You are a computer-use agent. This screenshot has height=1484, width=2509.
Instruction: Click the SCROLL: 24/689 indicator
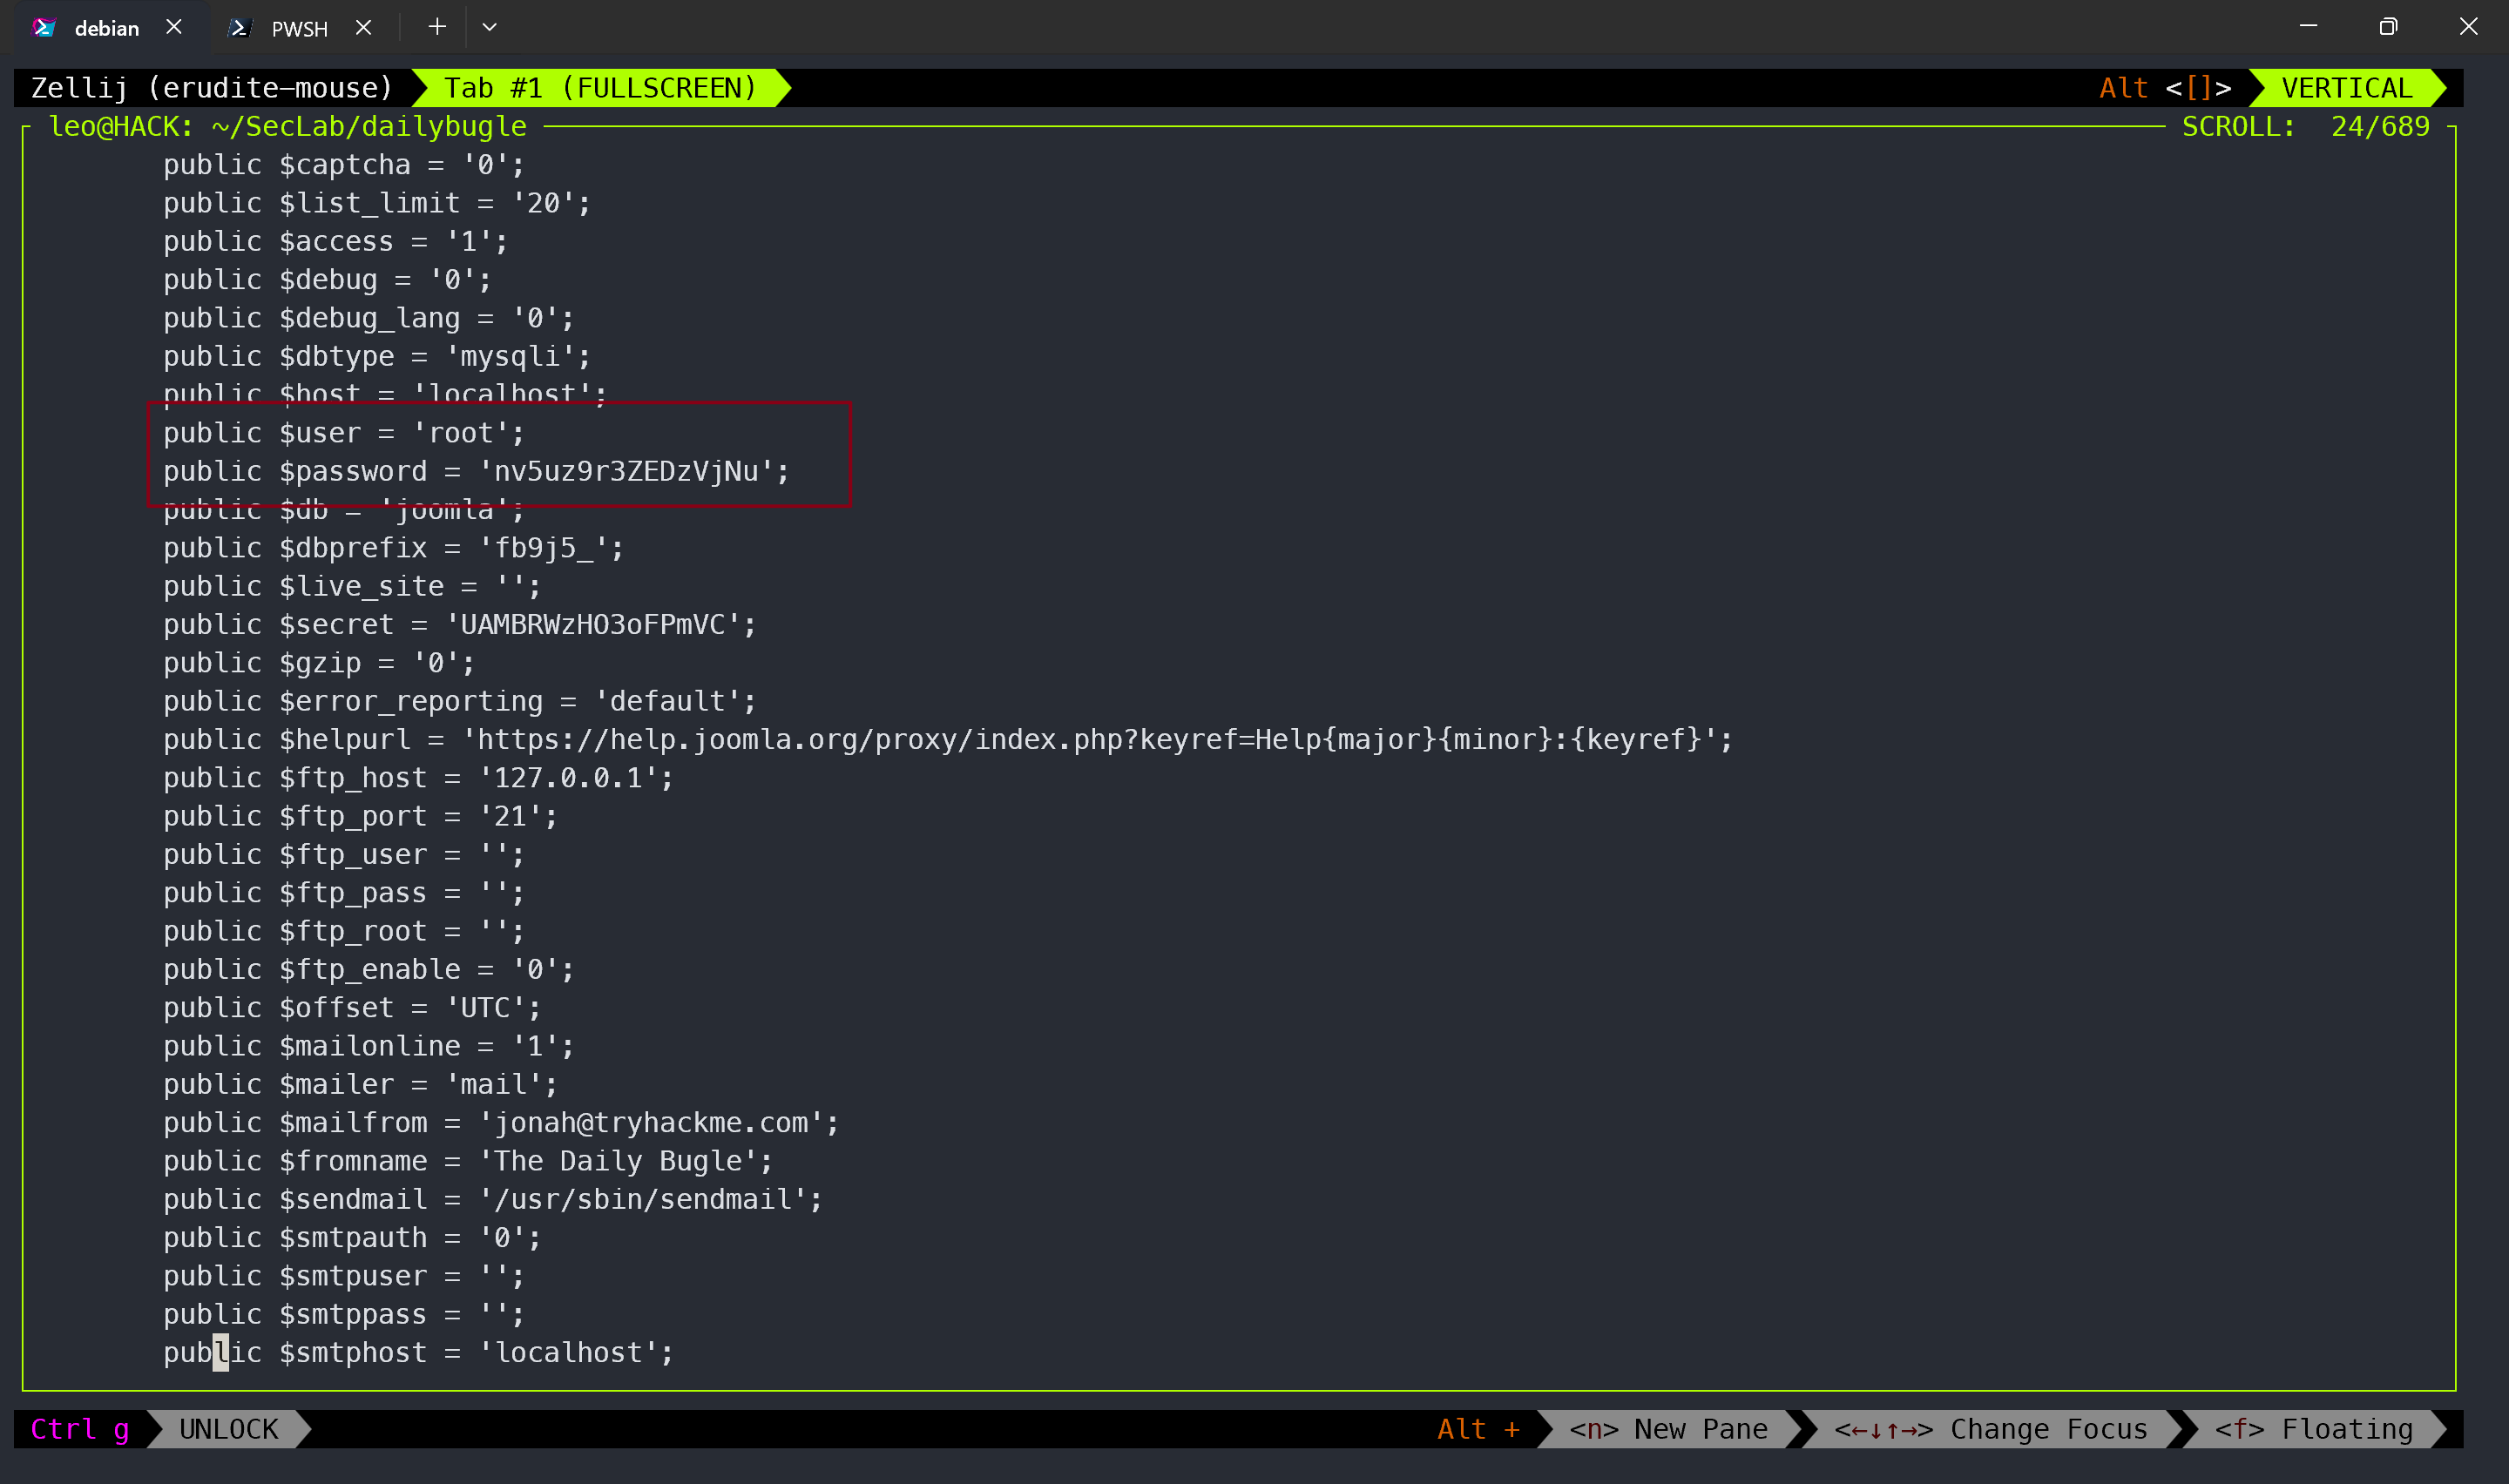click(x=2305, y=126)
